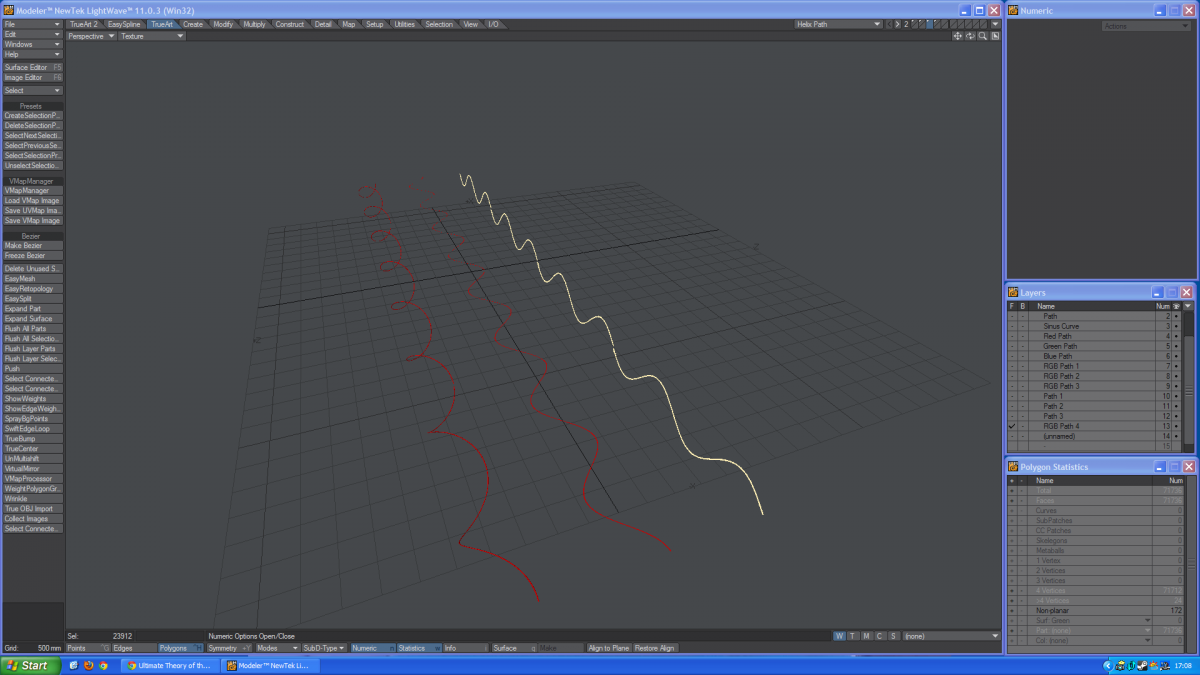The height and width of the screenshot is (675, 1200).
Task: Toggle background for the Sinus Curve layer
Action: click(1022, 326)
